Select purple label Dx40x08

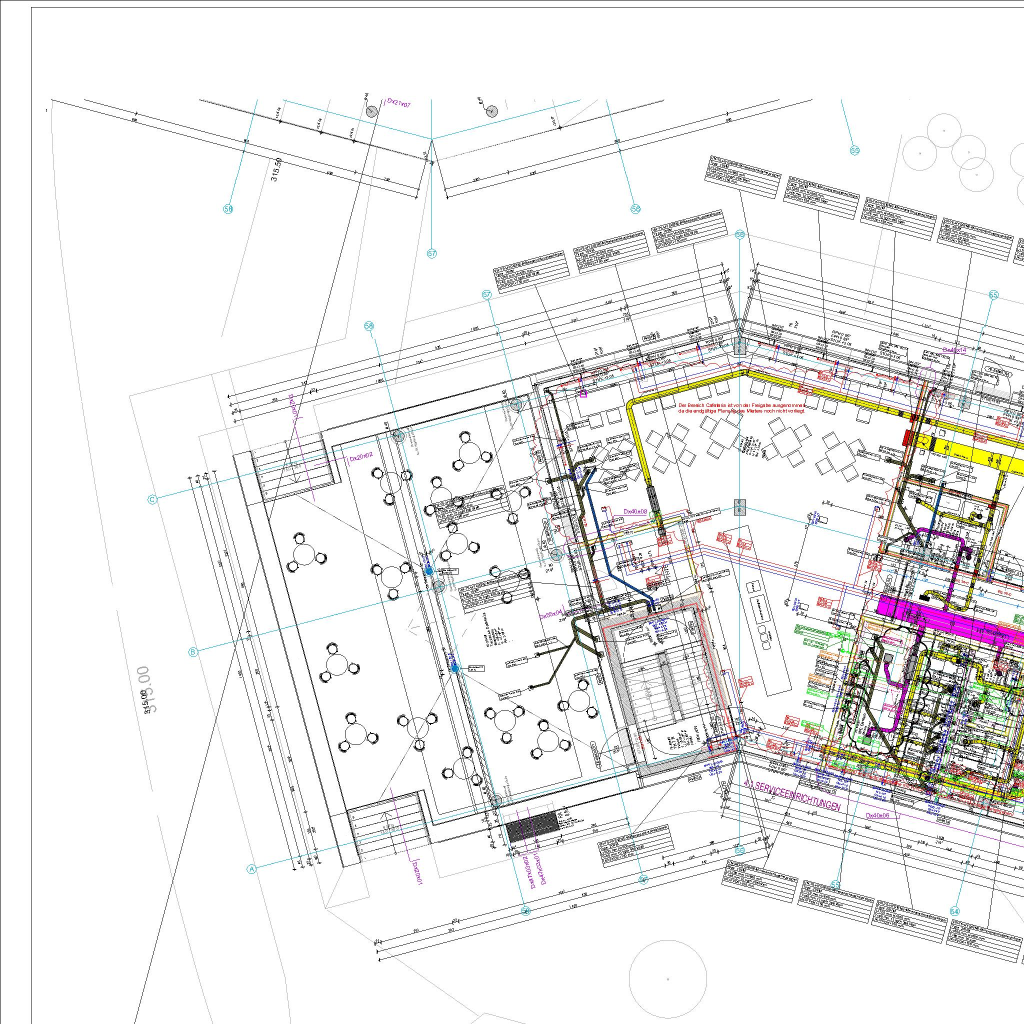(635, 512)
